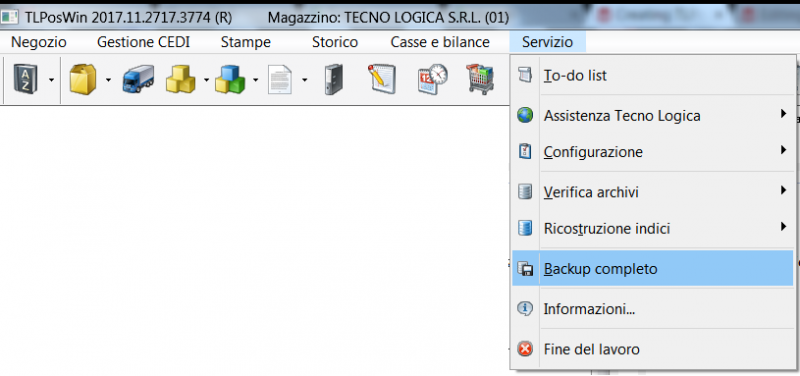Image resolution: width=800 pixels, height=376 pixels.
Task: Expand the A-Z book icon dropdown arrow
Action: pos(51,80)
